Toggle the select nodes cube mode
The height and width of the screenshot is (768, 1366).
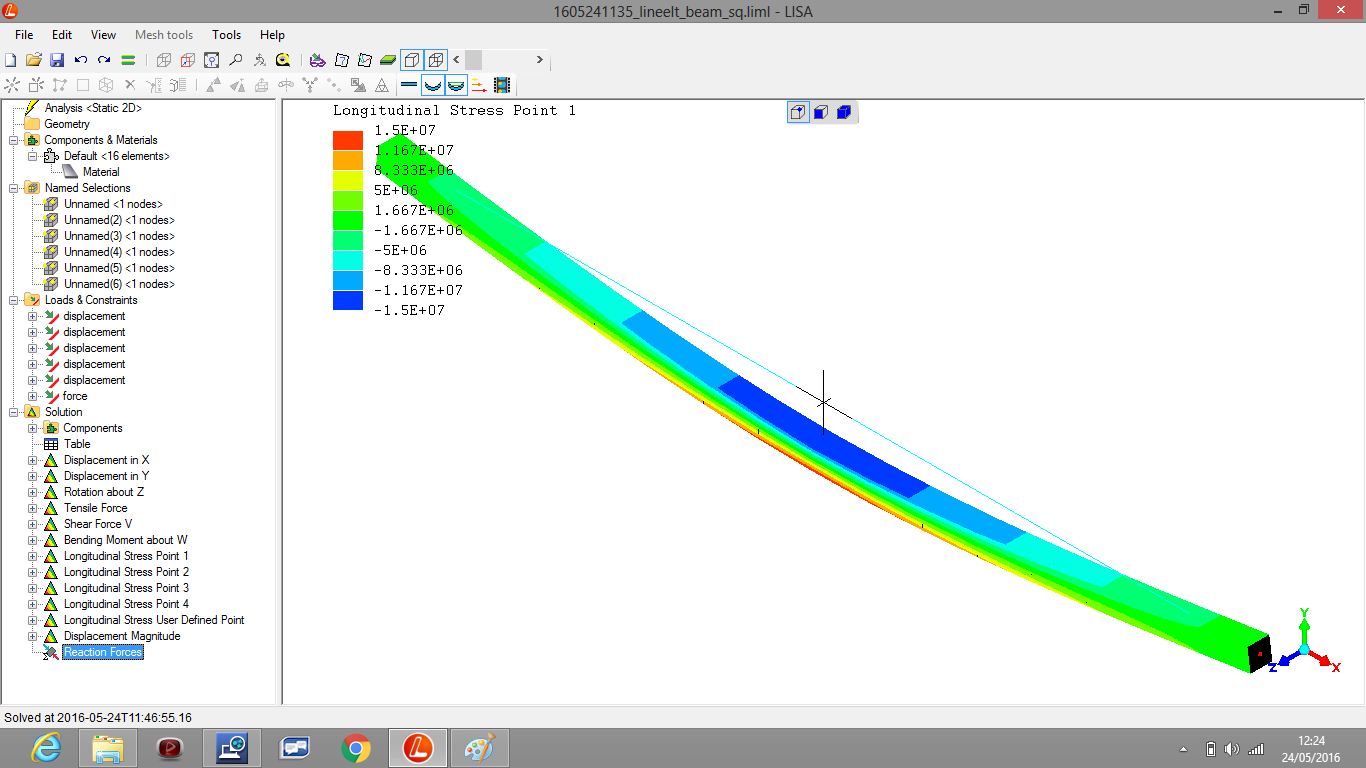pos(798,112)
